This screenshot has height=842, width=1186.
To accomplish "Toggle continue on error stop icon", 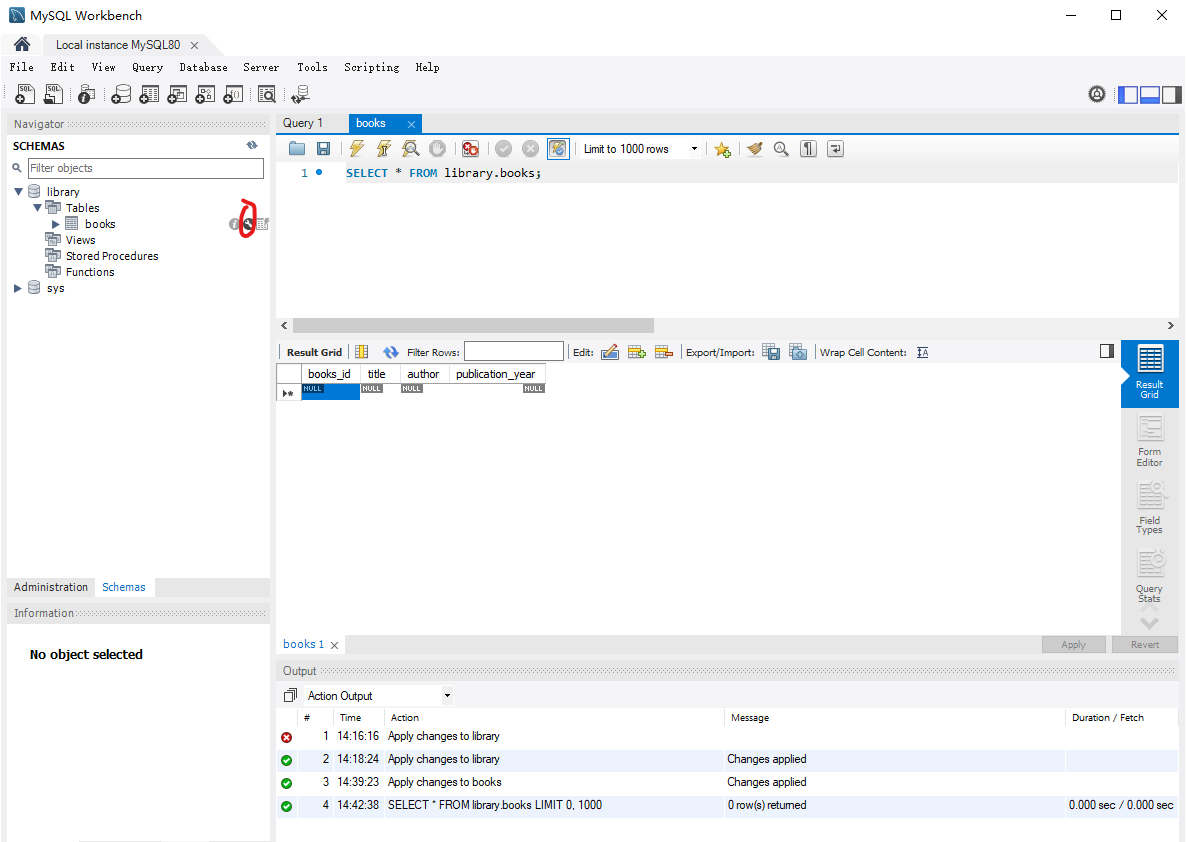I will [x=470, y=149].
